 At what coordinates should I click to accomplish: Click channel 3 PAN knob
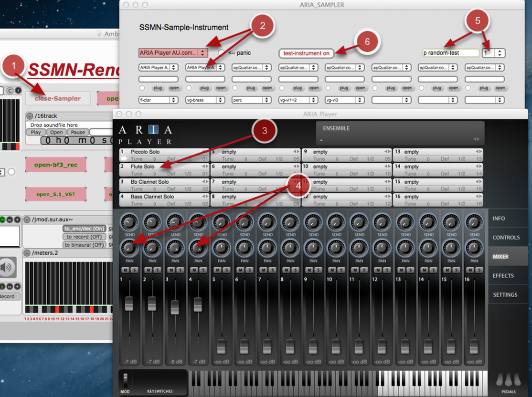pyautogui.click(x=175, y=248)
